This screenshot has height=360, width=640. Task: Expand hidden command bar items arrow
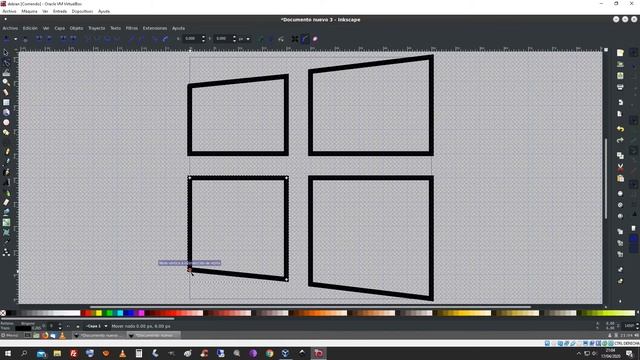click(x=620, y=301)
